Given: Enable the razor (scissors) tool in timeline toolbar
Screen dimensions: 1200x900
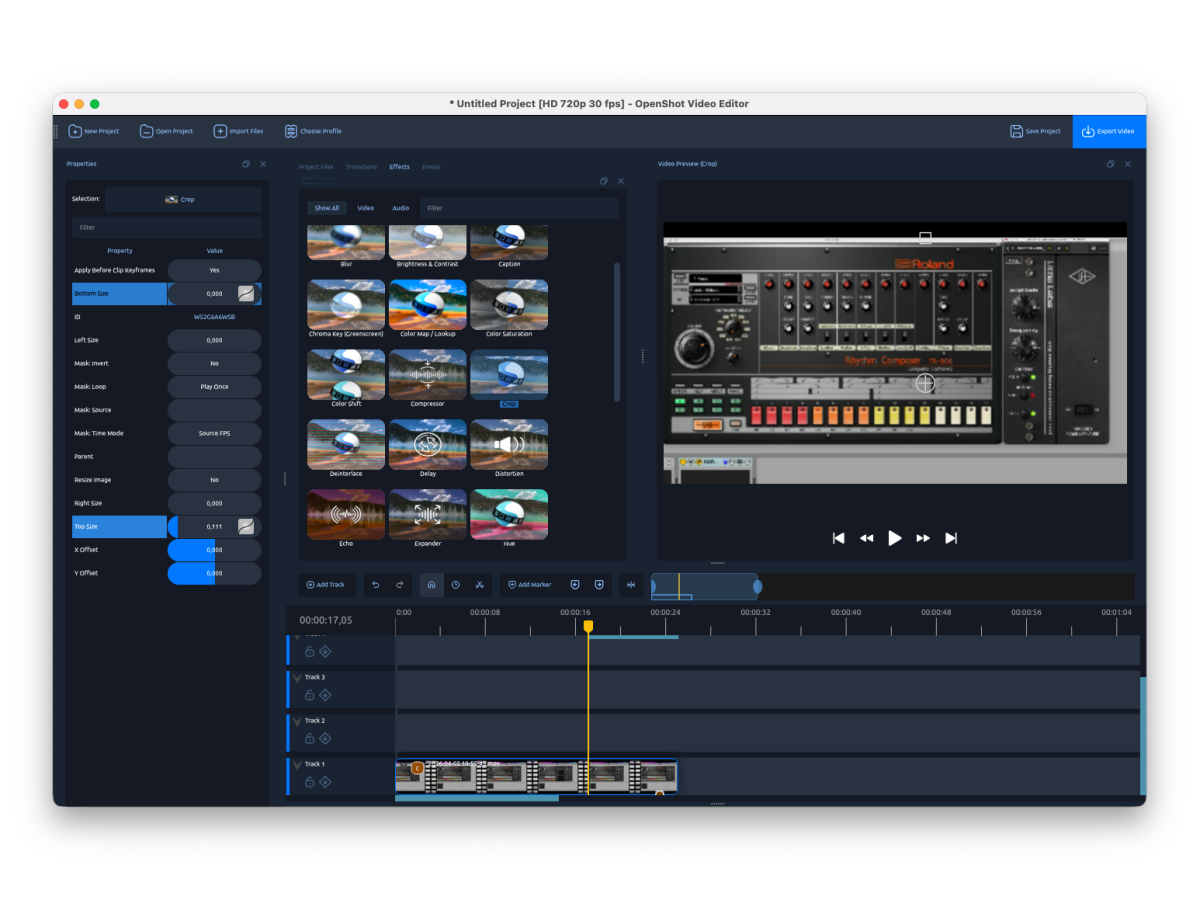Looking at the screenshot, I should tap(480, 584).
